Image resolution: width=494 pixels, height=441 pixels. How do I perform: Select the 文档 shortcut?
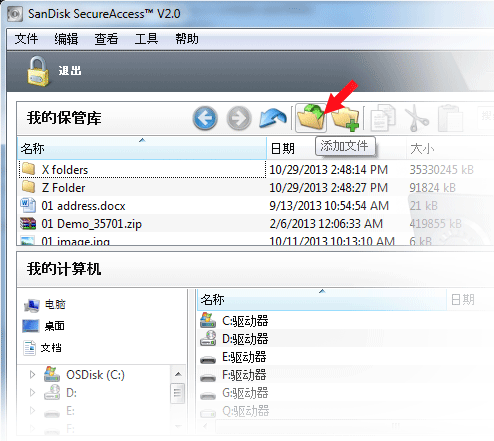[x=51, y=348]
